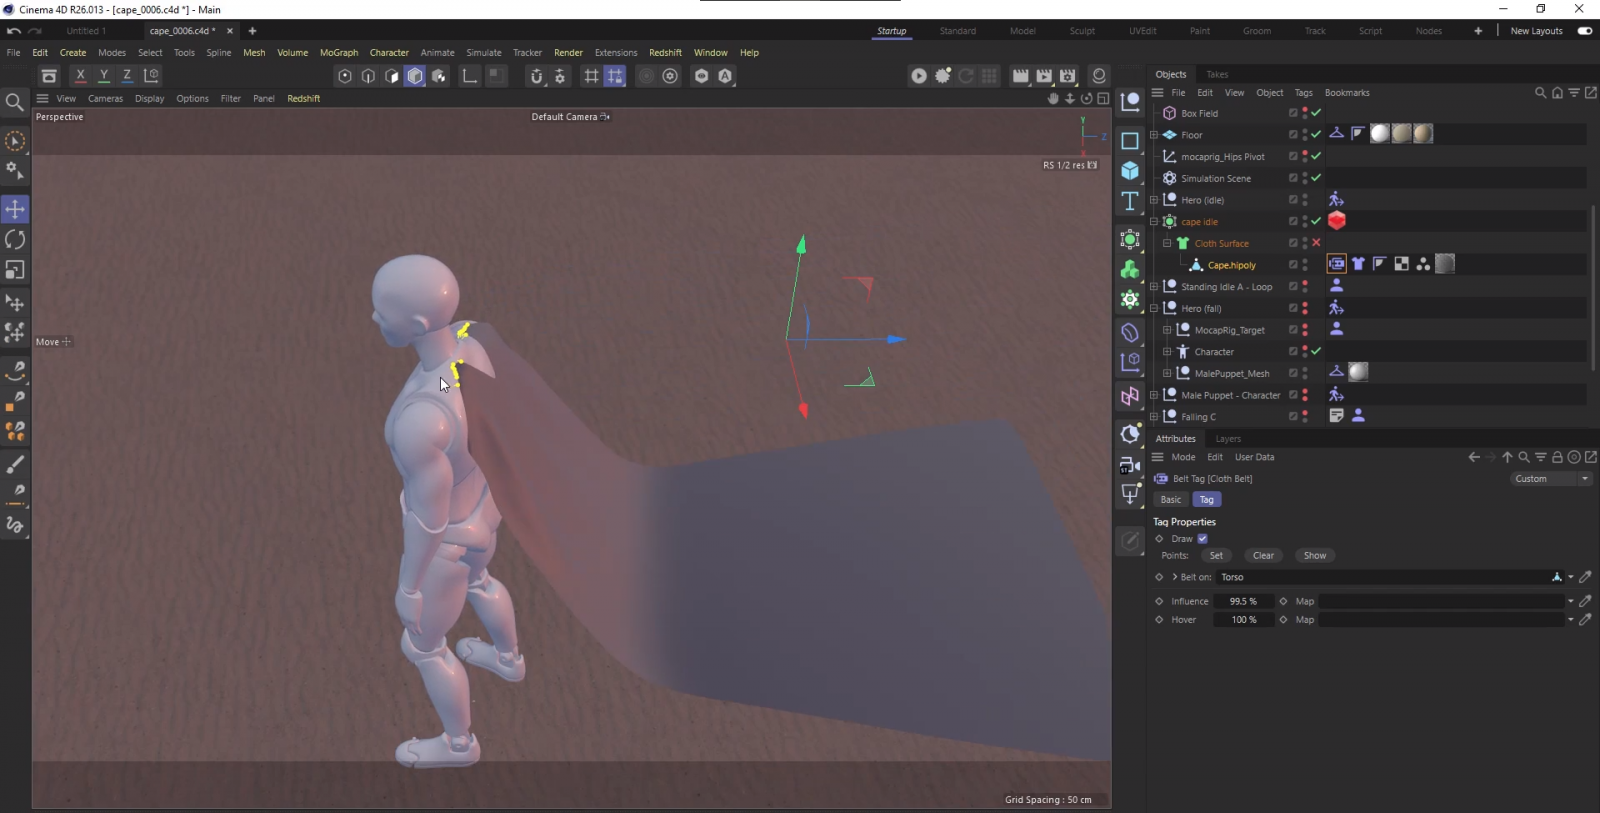Open the MoGraph menu

click(x=338, y=53)
